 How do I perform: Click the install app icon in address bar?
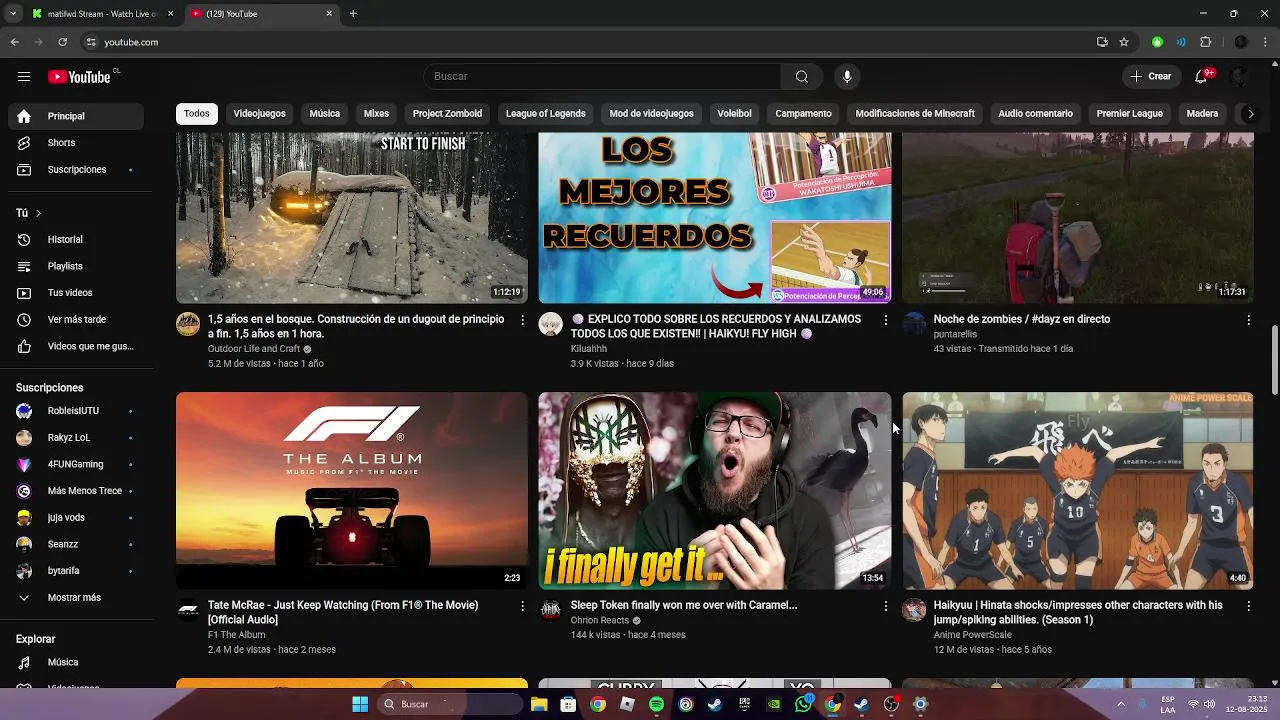(1102, 42)
